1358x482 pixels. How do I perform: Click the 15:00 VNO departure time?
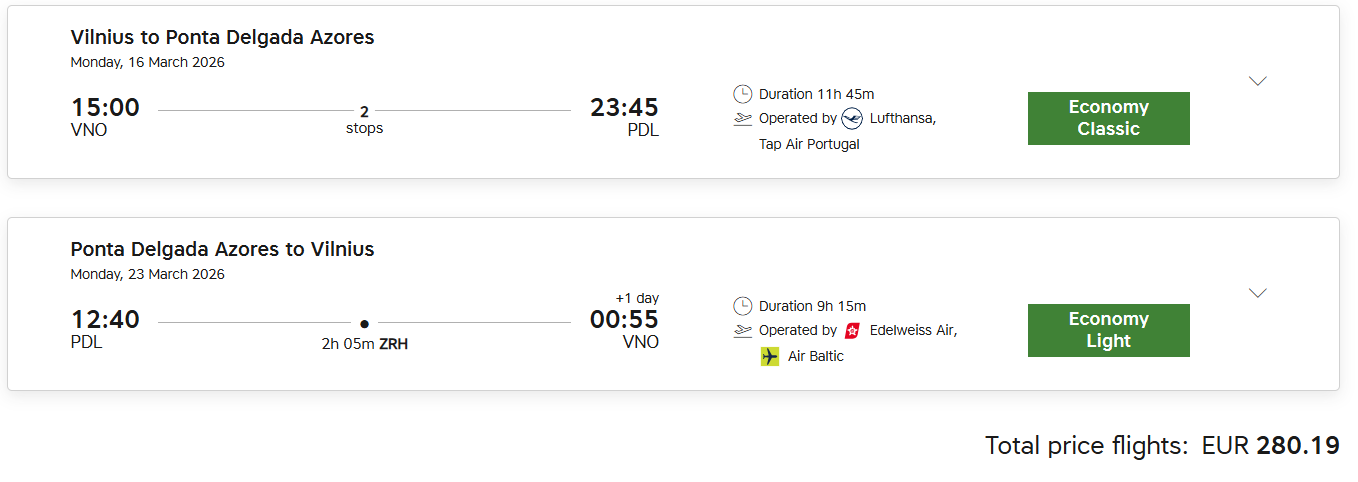click(105, 108)
